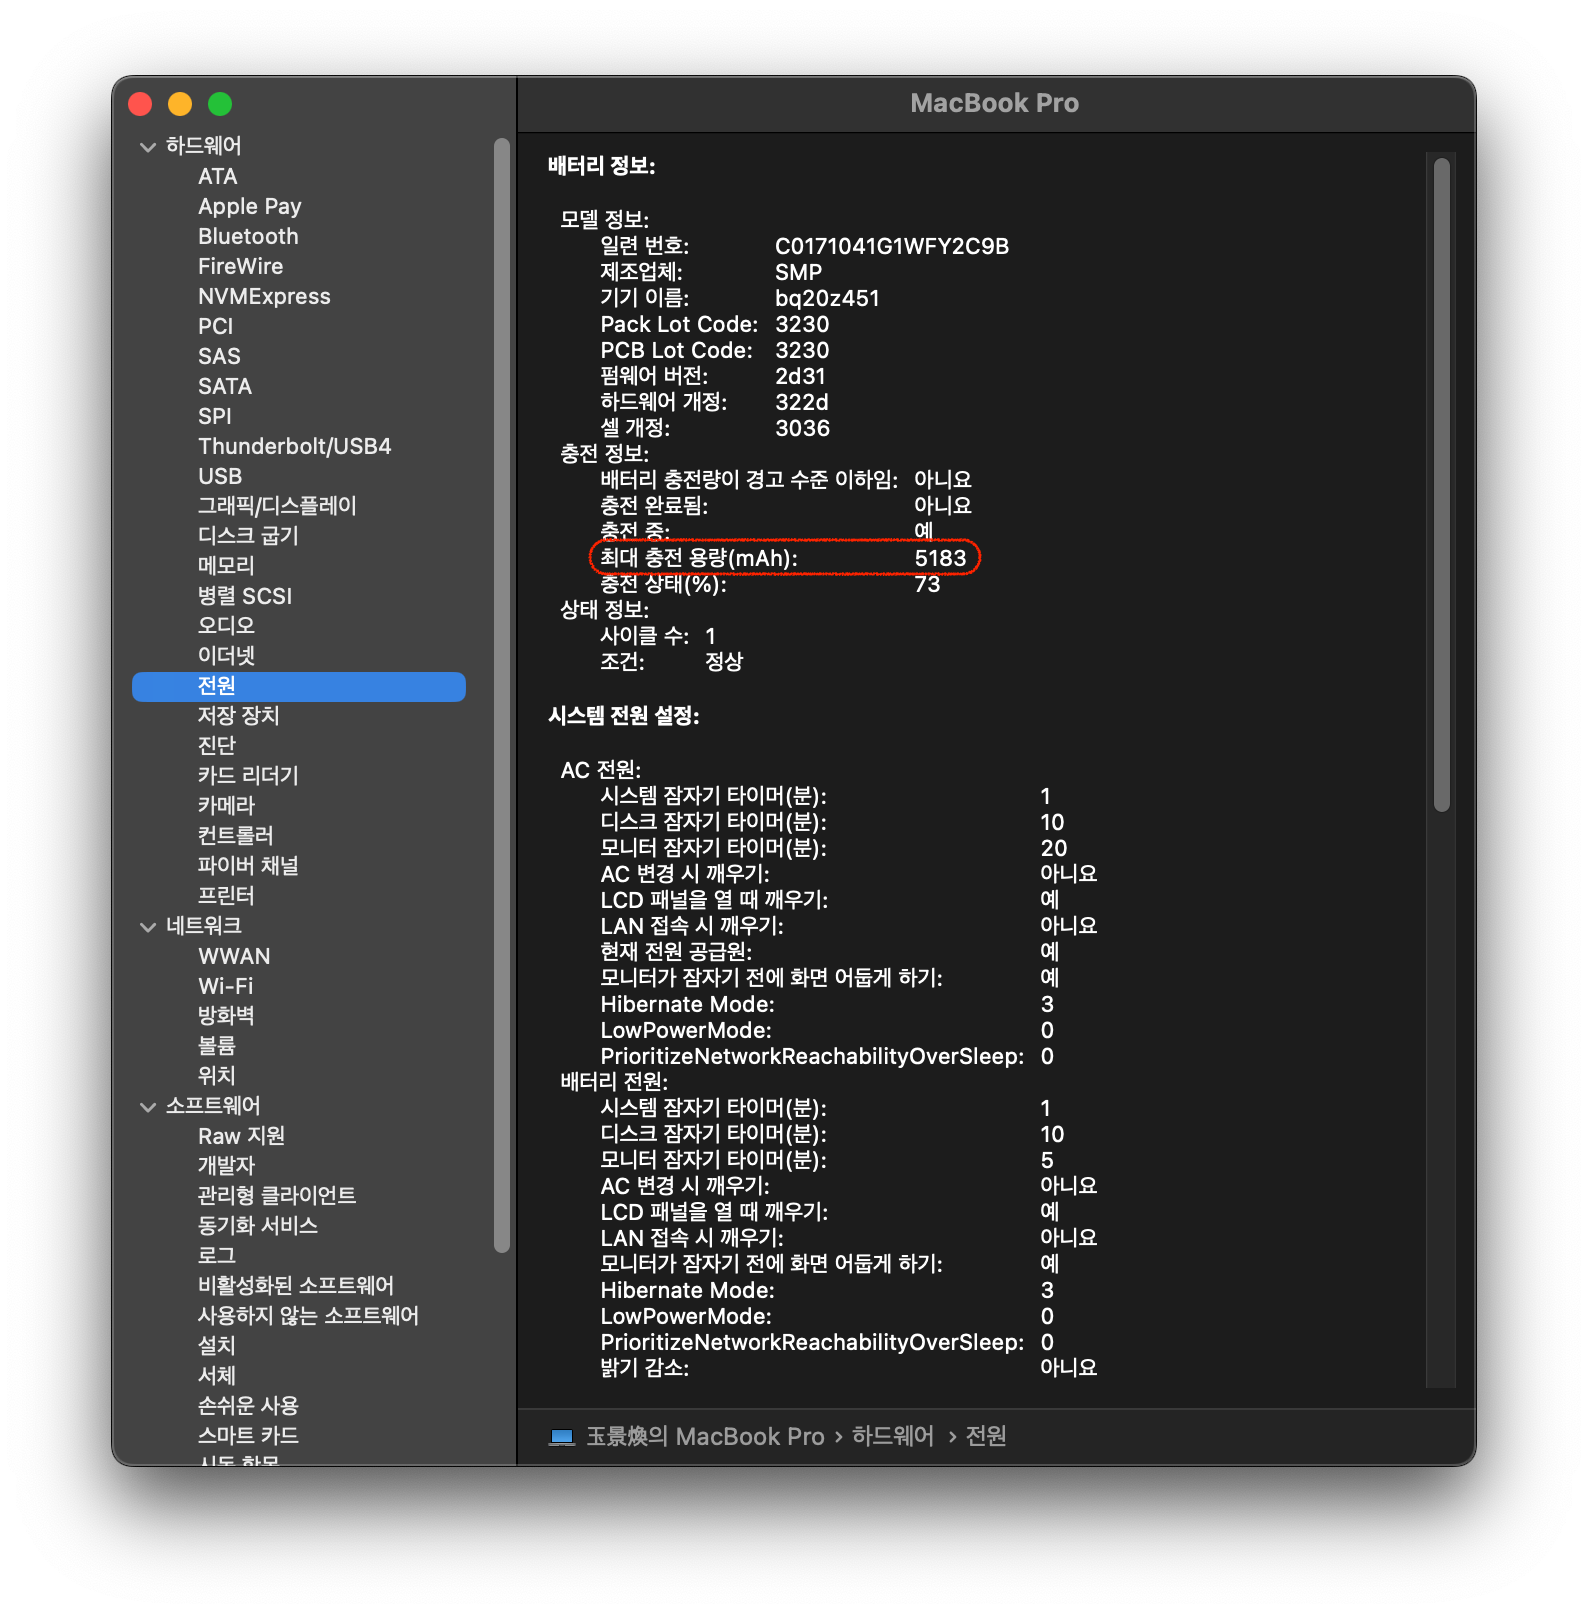Select 위치 under network
Image resolution: width=1588 pixels, height=1614 pixels.
(x=216, y=1076)
